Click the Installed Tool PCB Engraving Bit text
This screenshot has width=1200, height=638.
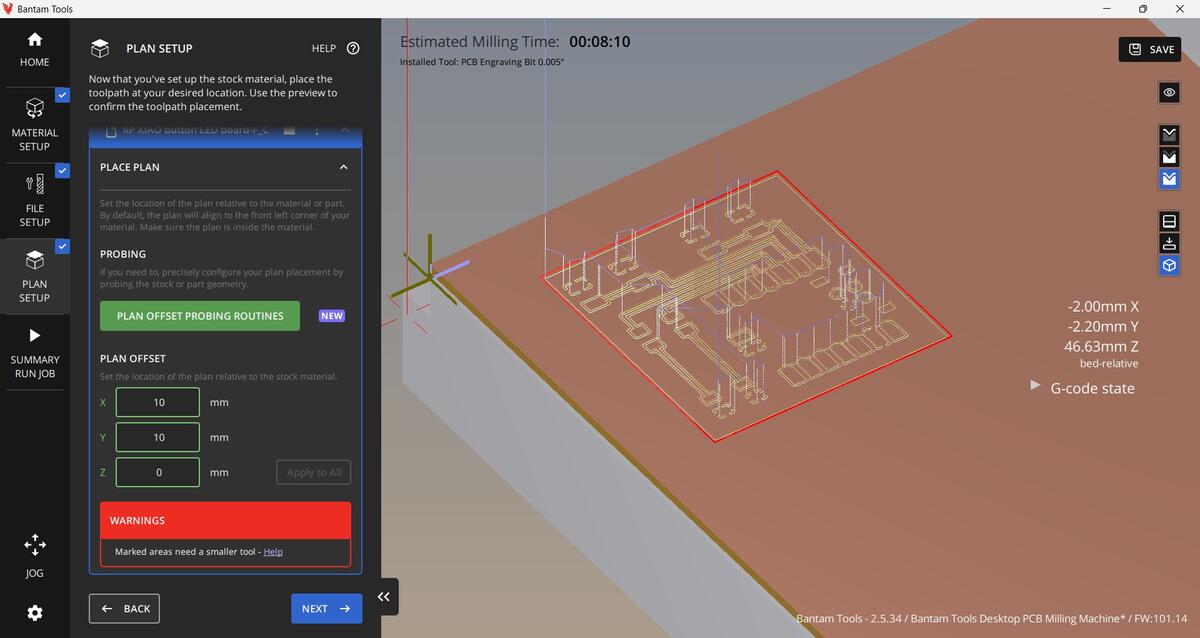coord(482,62)
